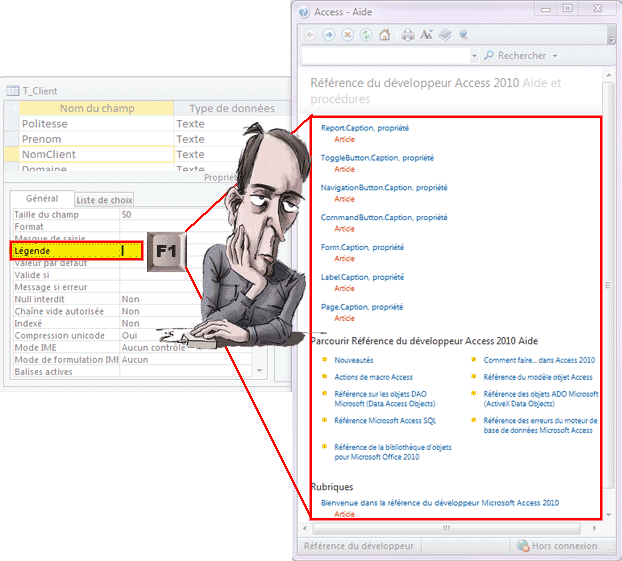Click in the Légende property field
The image size is (622, 561).
pos(130,251)
